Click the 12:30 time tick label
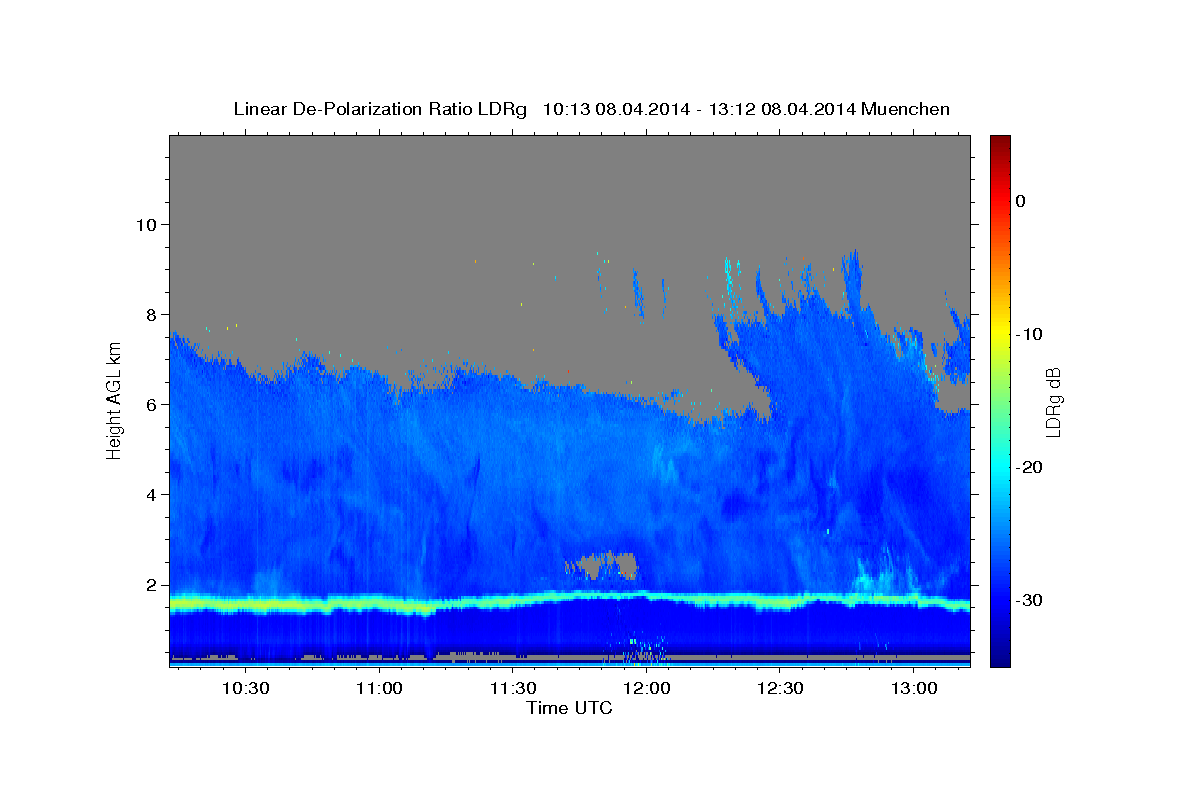Viewport: 1200px width, 800px height. point(780,688)
